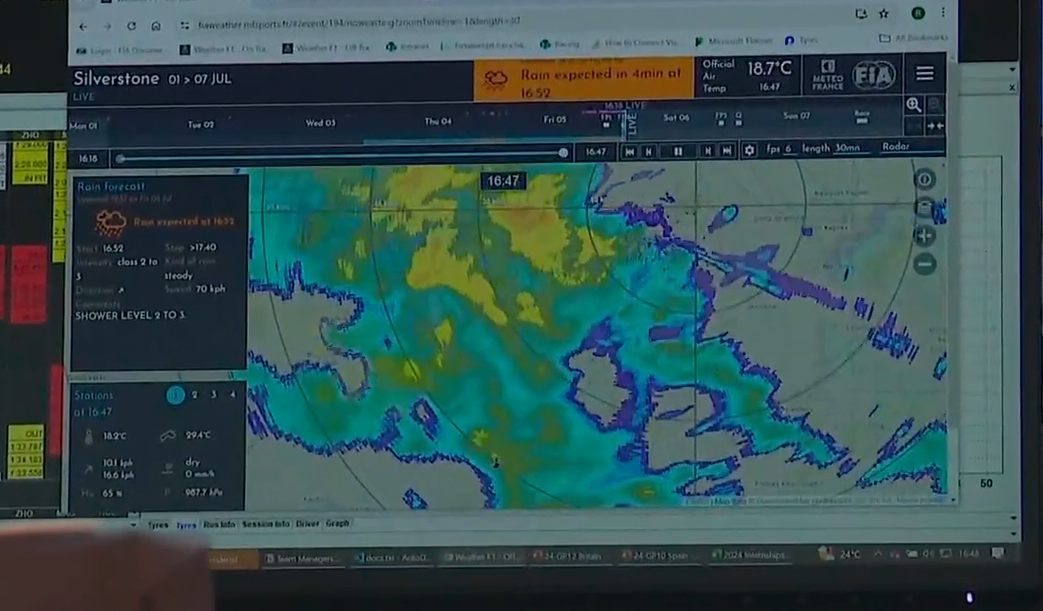Select Sat 06 on the day timeline

pyautogui.click(x=676, y=118)
